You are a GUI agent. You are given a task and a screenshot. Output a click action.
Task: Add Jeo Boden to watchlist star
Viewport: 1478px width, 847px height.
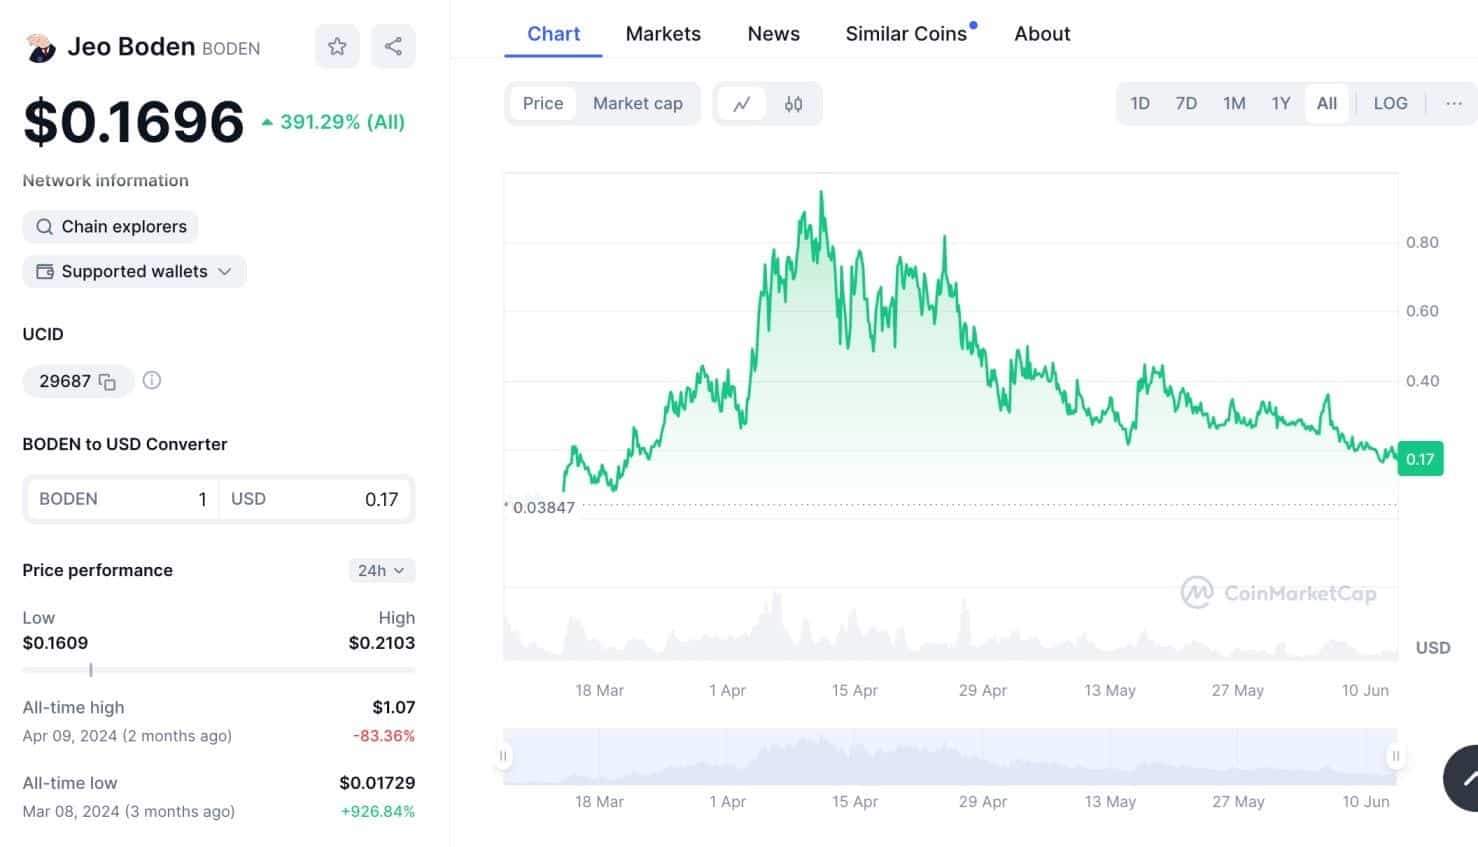click(x=337, y=46)
